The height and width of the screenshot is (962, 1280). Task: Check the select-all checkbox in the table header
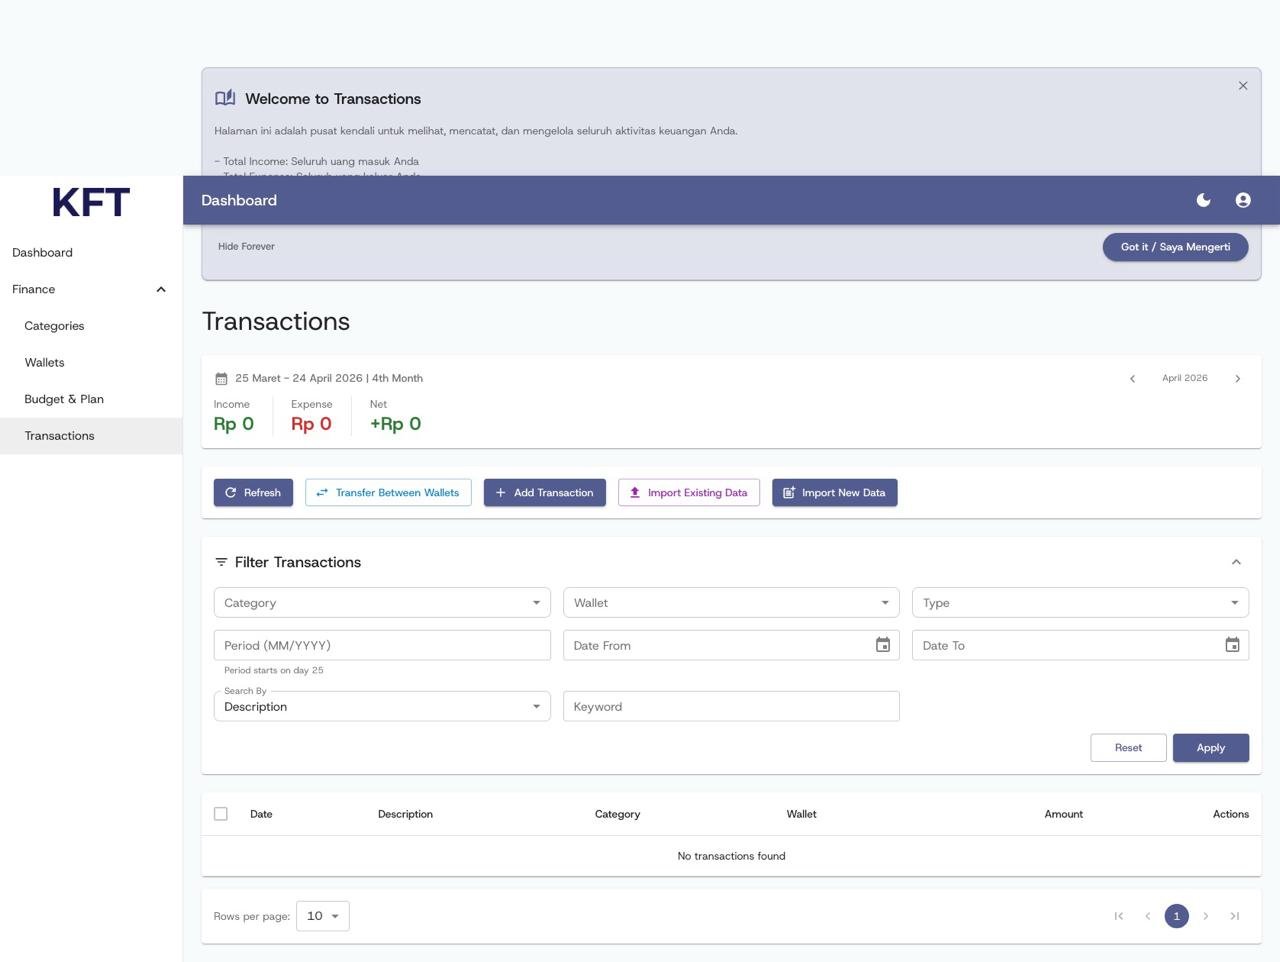point(220,813)
